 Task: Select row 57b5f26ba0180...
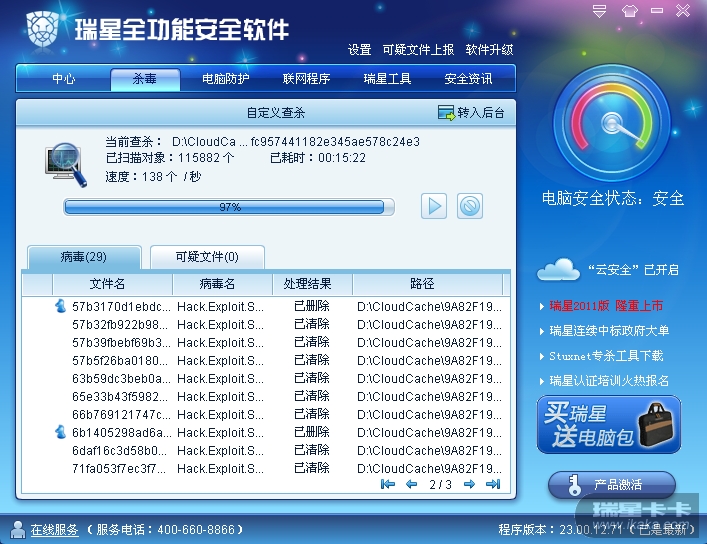[x=266, y=360]
